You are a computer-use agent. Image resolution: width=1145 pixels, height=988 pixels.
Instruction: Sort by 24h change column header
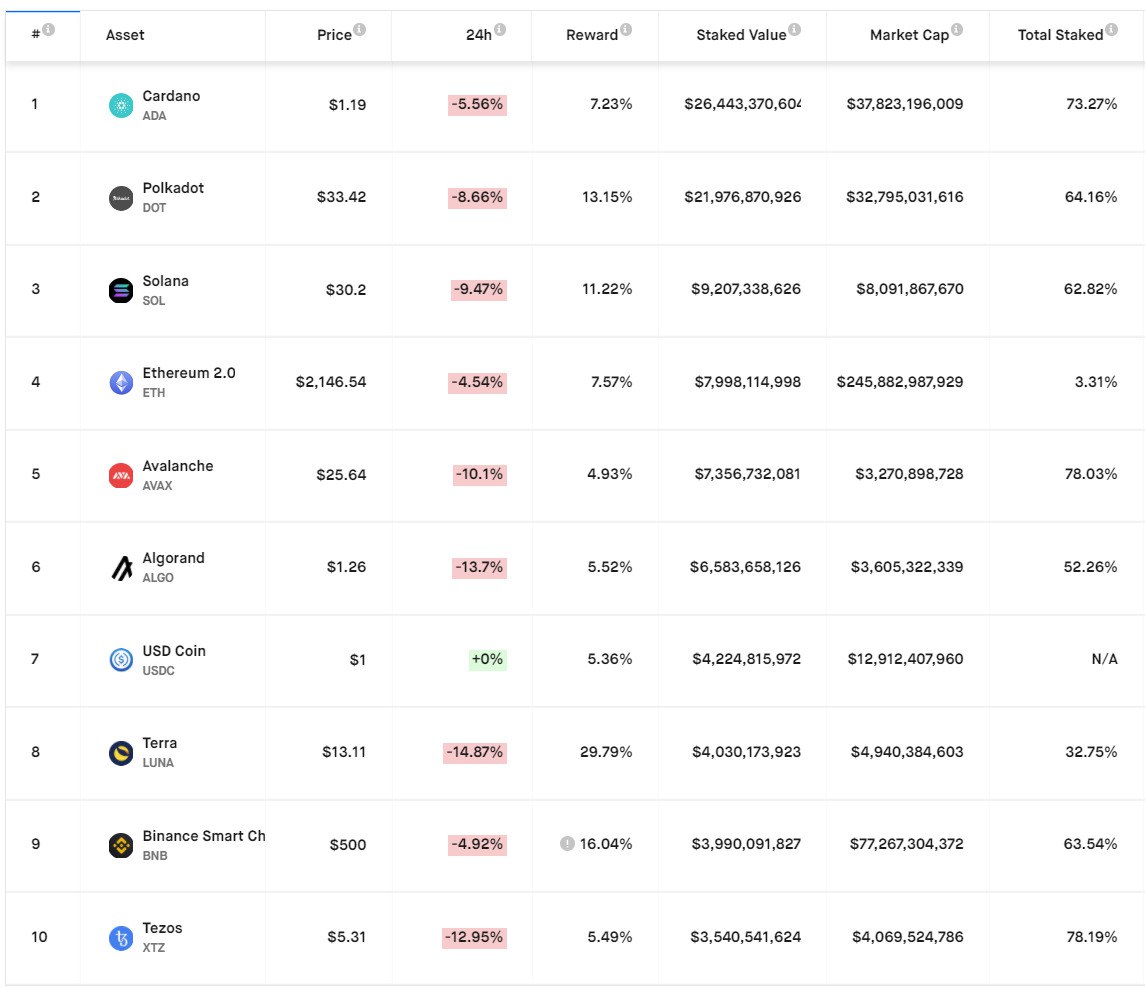(479, 35)
